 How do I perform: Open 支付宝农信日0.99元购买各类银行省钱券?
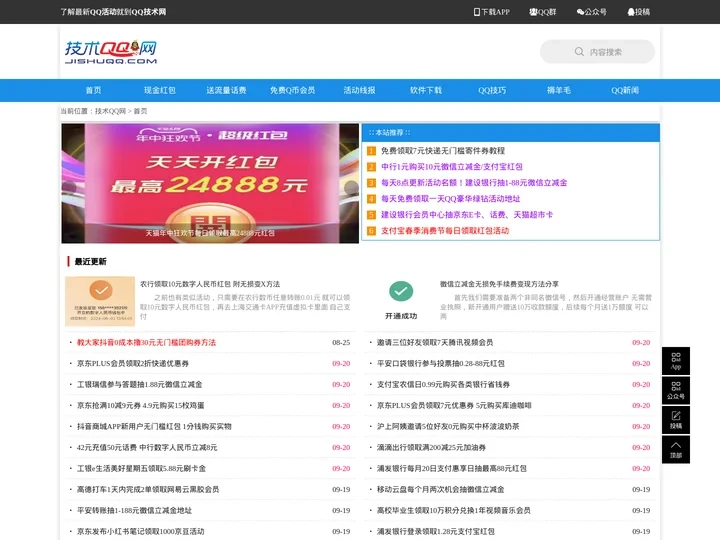point(443,384)
